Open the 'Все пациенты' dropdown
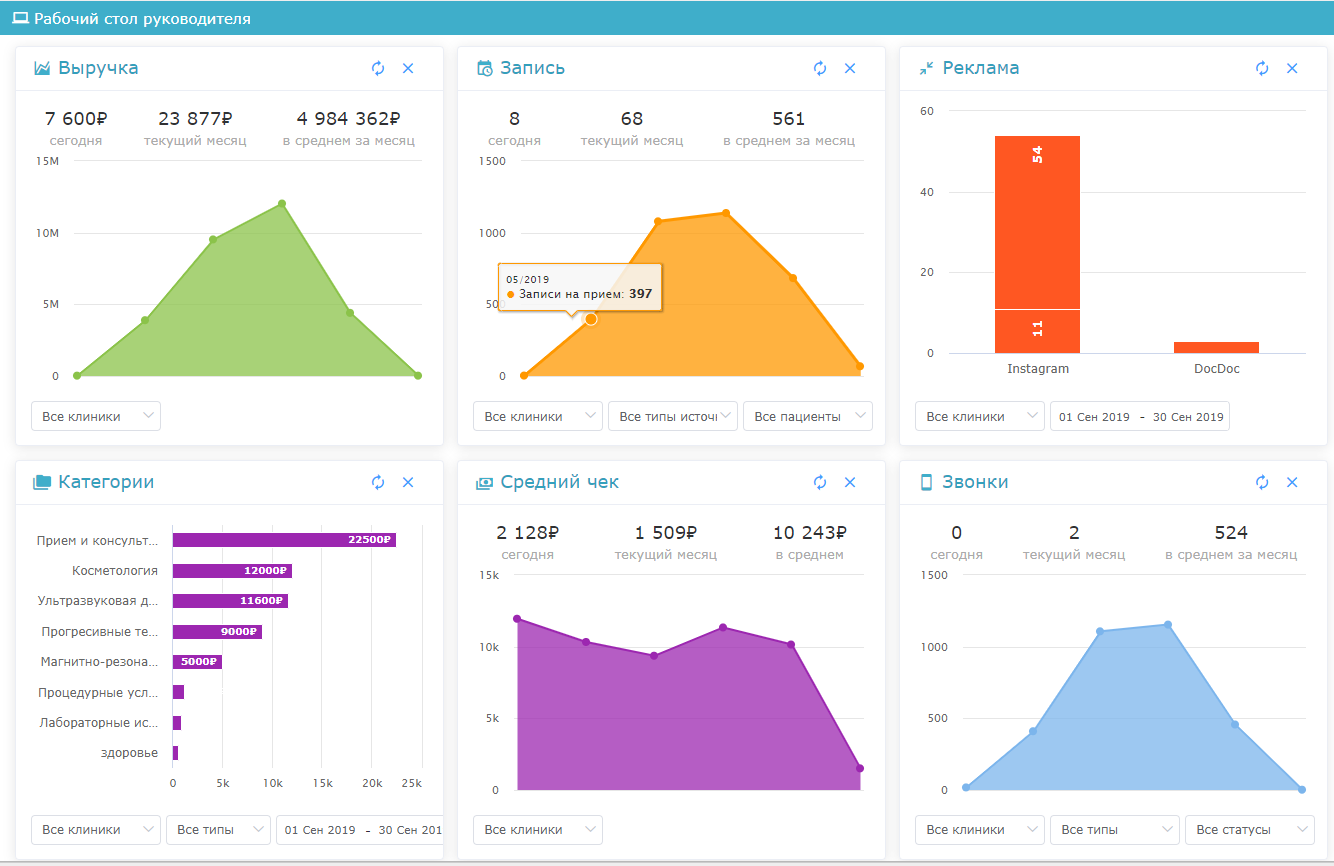This screenshot has height=866, width=1334. pos(807,416)
